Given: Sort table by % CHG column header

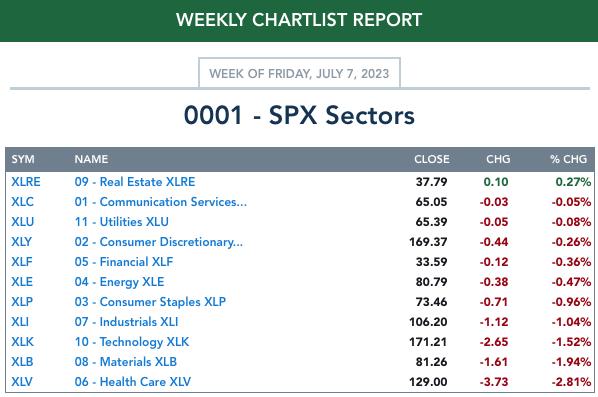Looking at the screenshot, I should pyautogui.click(x=568, y=159).
